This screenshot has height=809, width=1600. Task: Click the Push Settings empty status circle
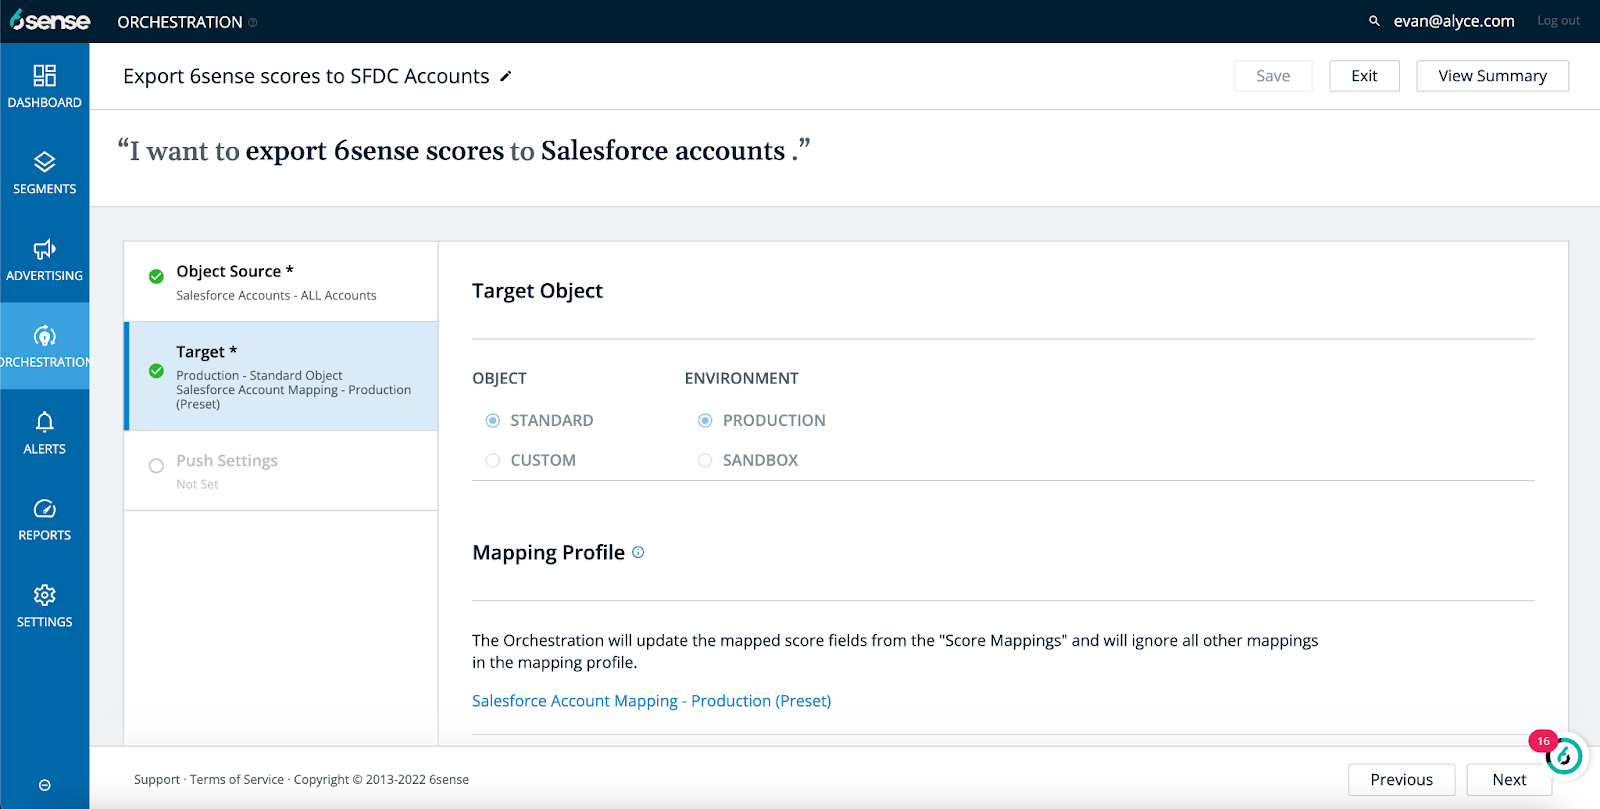tap(156, 466)
